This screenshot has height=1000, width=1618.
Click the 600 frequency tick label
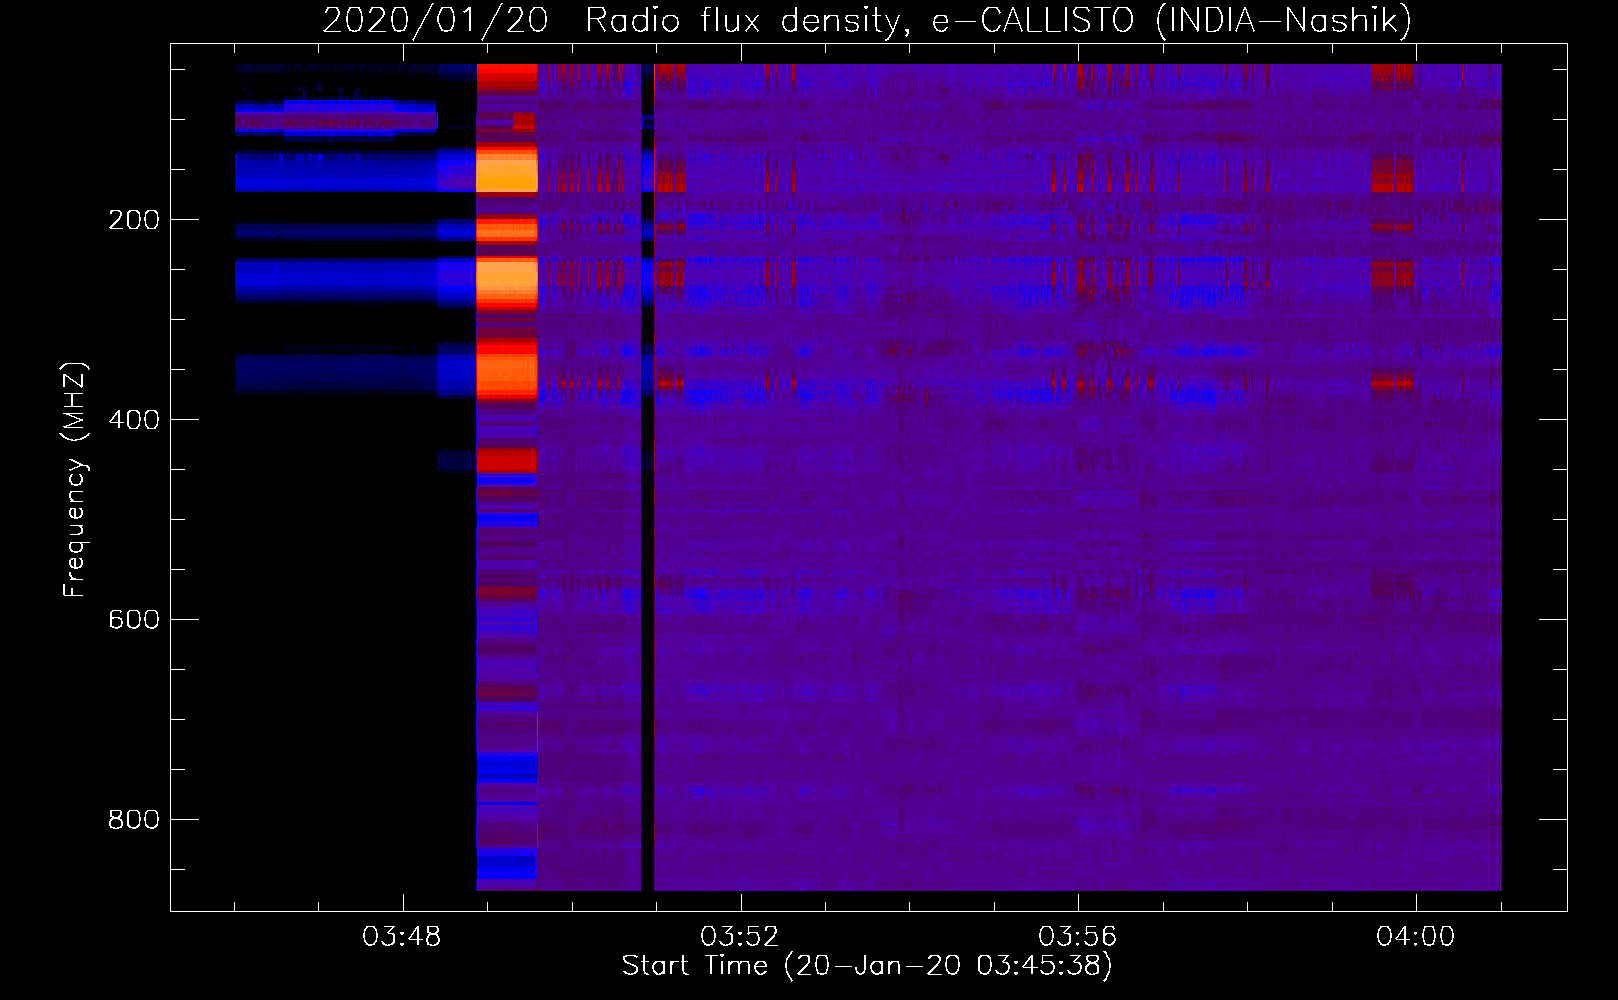coord(133,620)
